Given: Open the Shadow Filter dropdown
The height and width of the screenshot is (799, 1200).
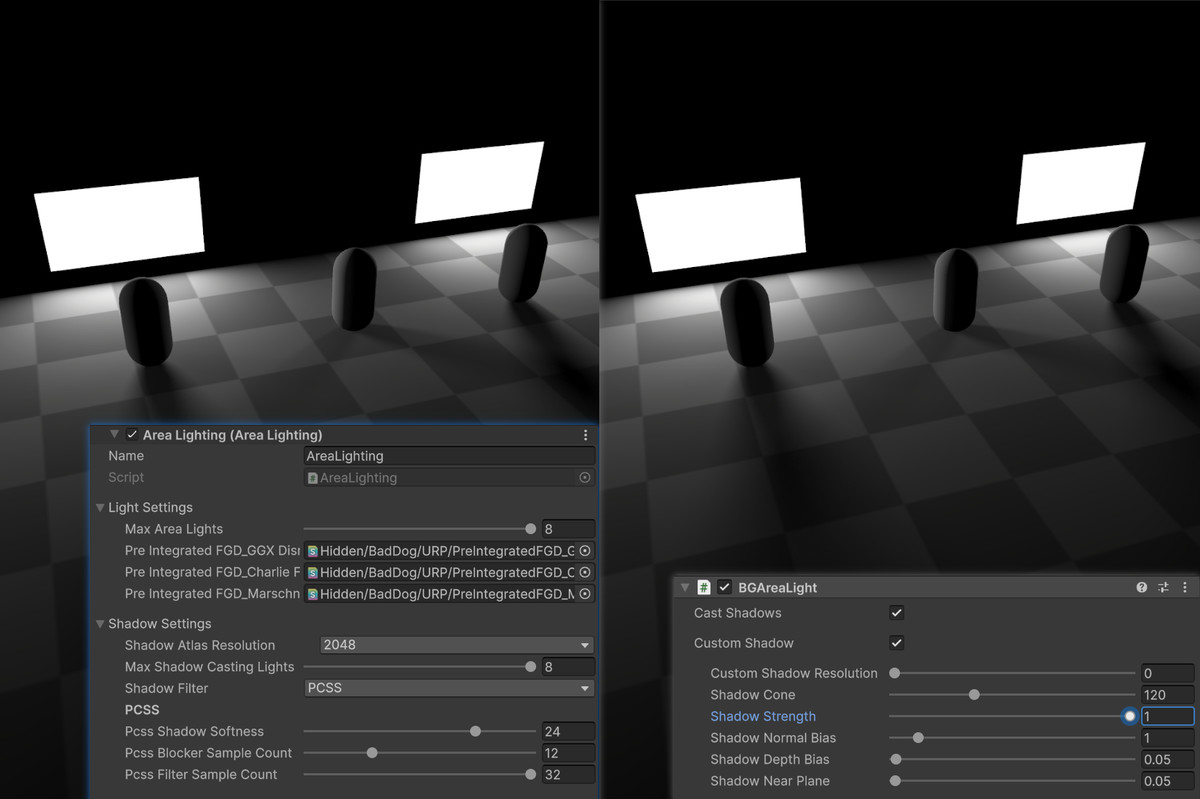Looking at the screenshot, I should [x=448, y=688].
